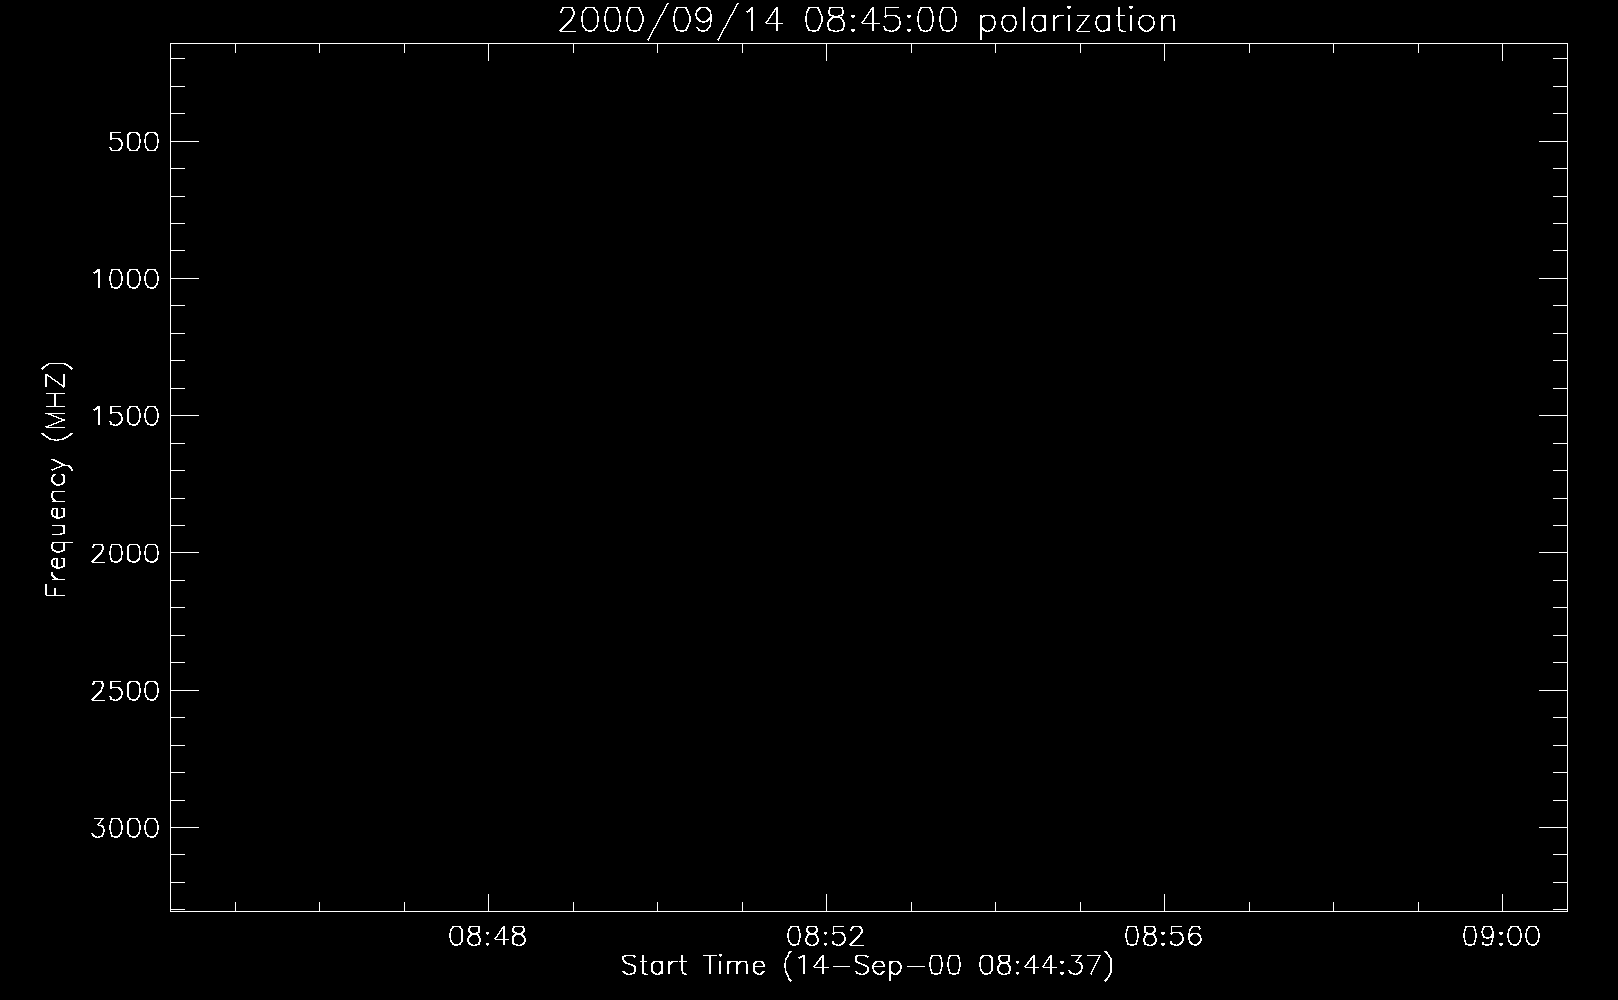
Task: Click the 1500 frequency tick label
Action: point(125,416)
